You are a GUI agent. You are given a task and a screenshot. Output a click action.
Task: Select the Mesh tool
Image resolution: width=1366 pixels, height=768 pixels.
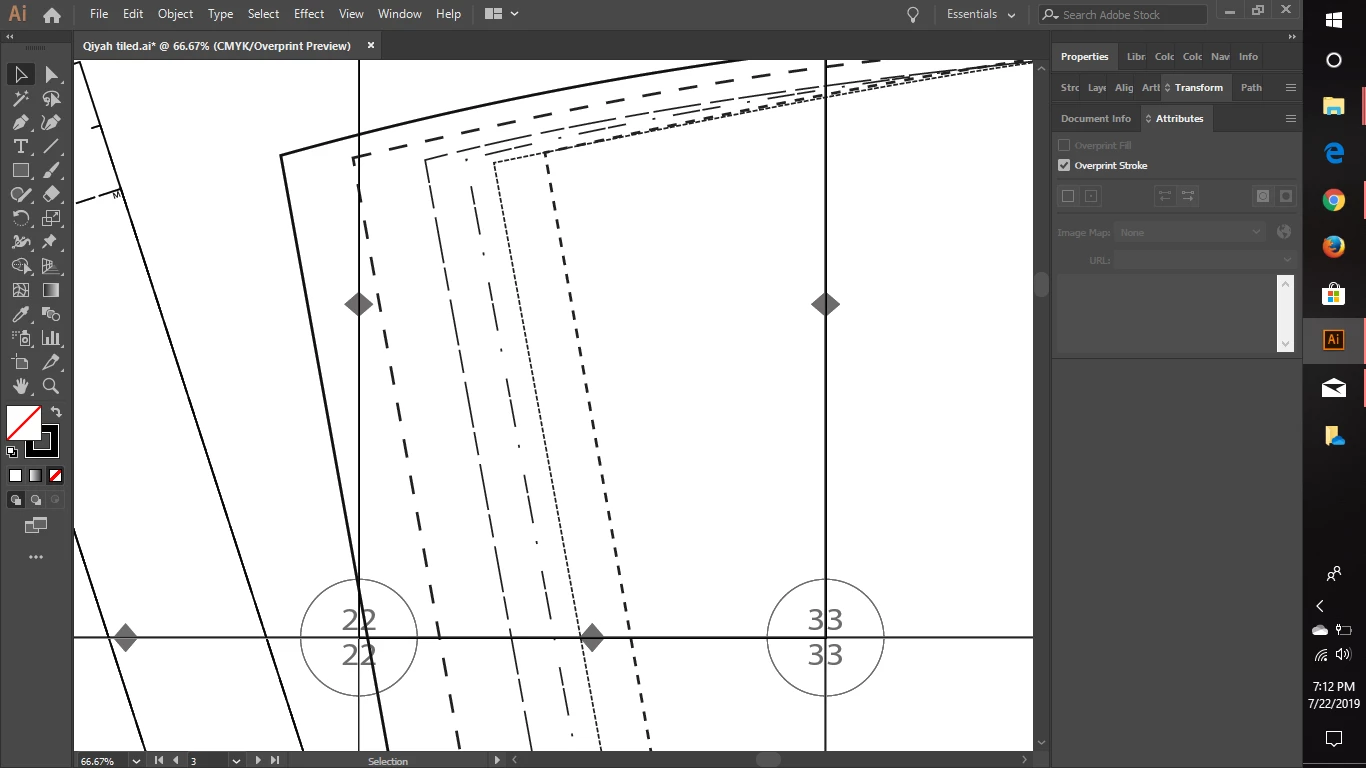(20, 290)
